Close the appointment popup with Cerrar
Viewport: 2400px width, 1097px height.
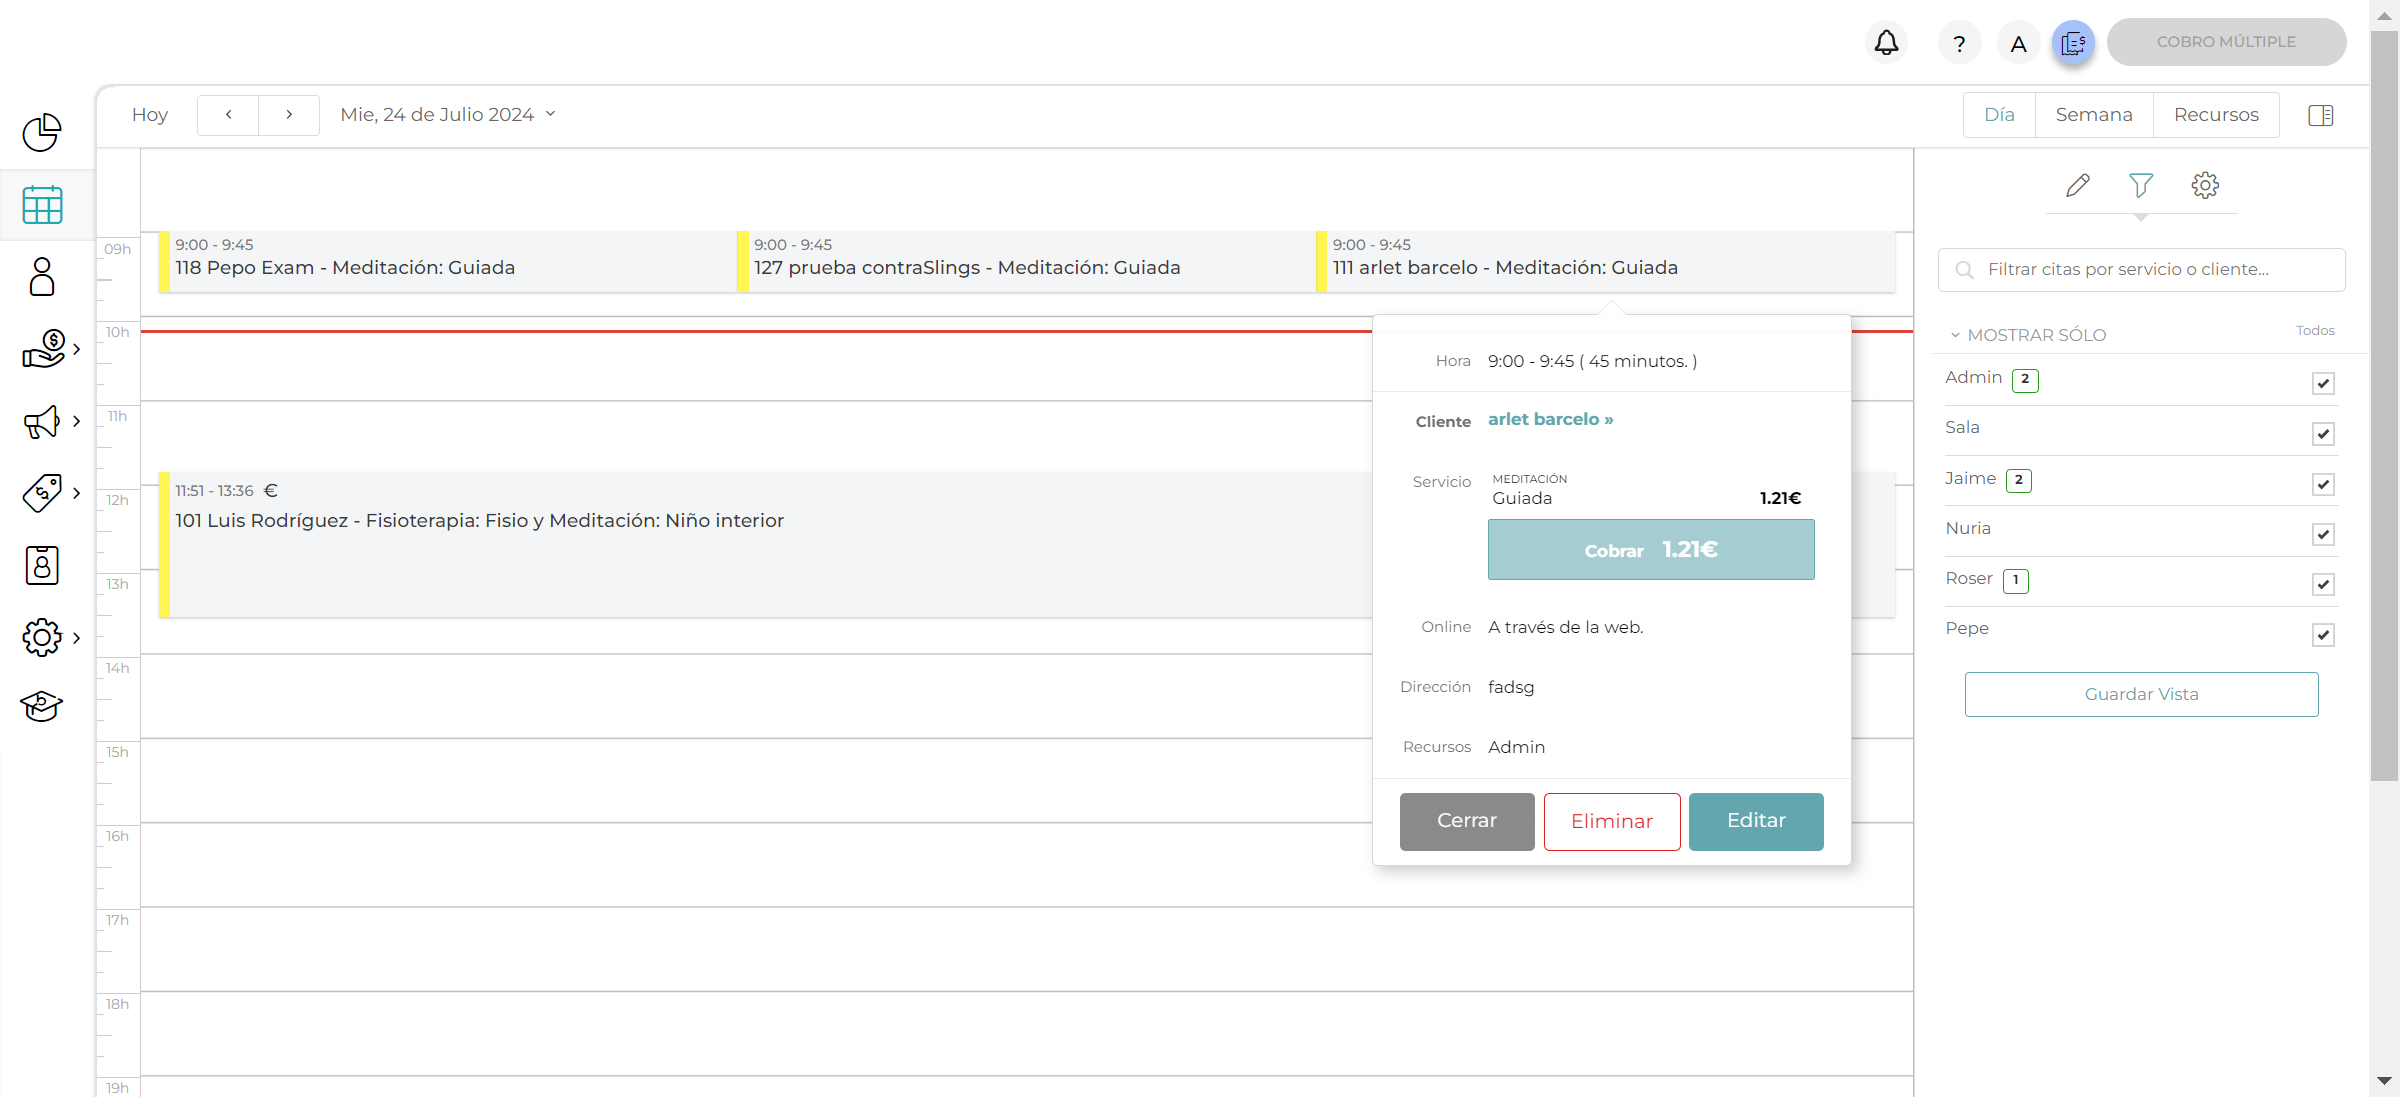pyautogui.click(x=1467, y=821)
